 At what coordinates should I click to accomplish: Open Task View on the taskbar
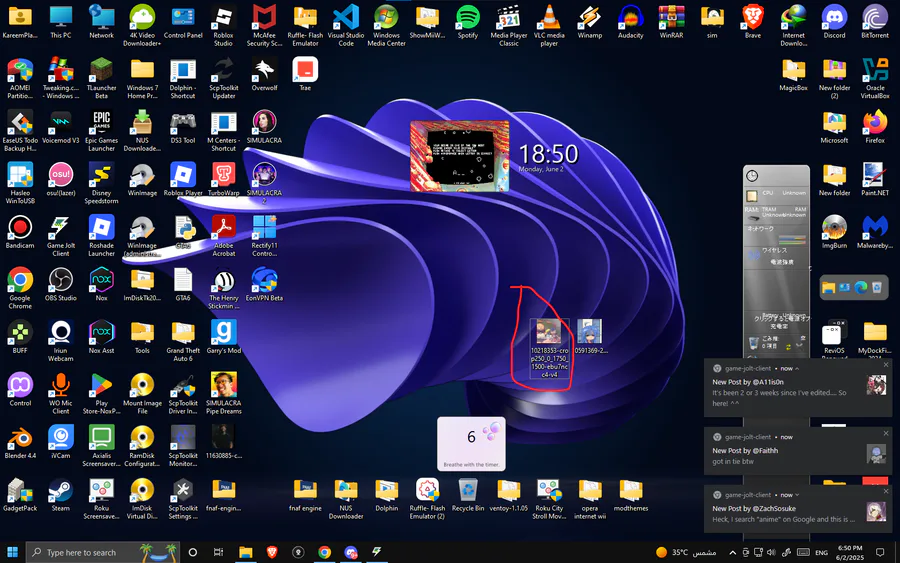pos(218,552)
